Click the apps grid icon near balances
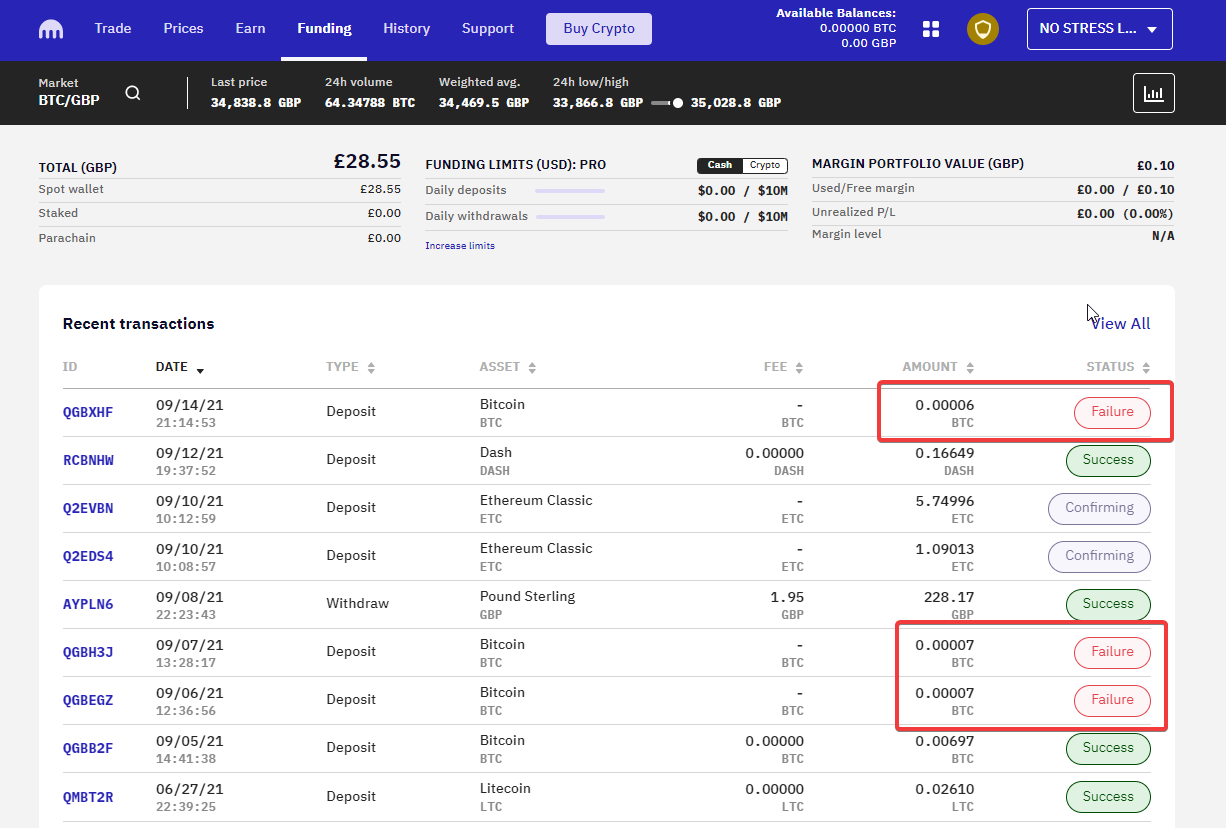 930,29
